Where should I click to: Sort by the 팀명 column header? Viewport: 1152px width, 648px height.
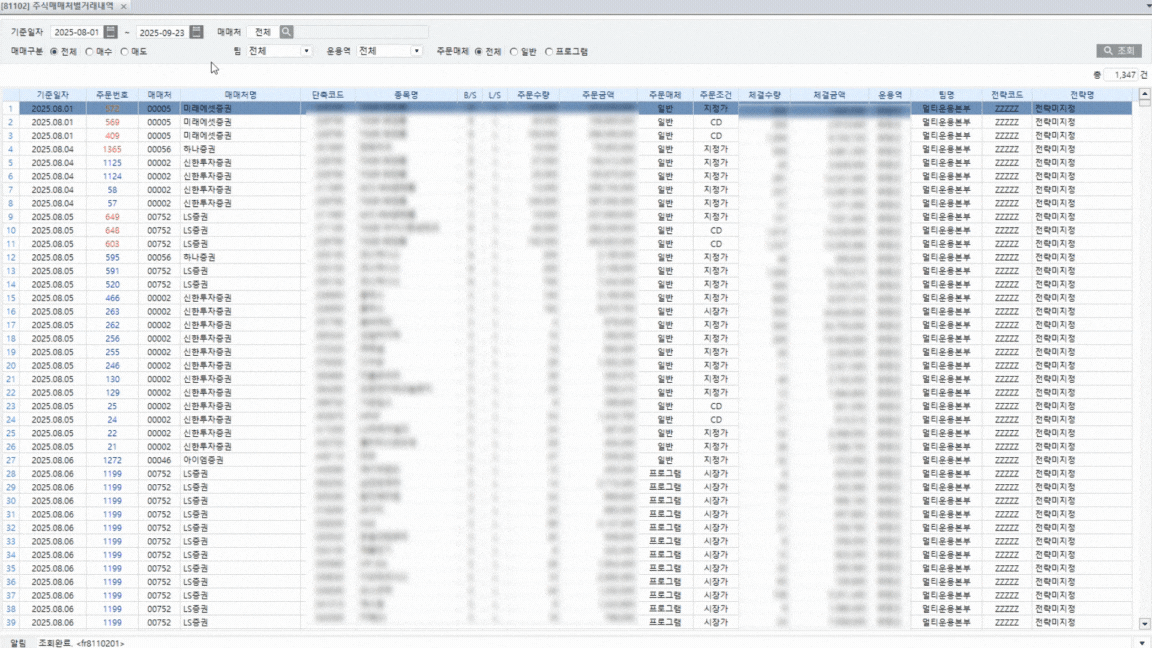point(946,95)
